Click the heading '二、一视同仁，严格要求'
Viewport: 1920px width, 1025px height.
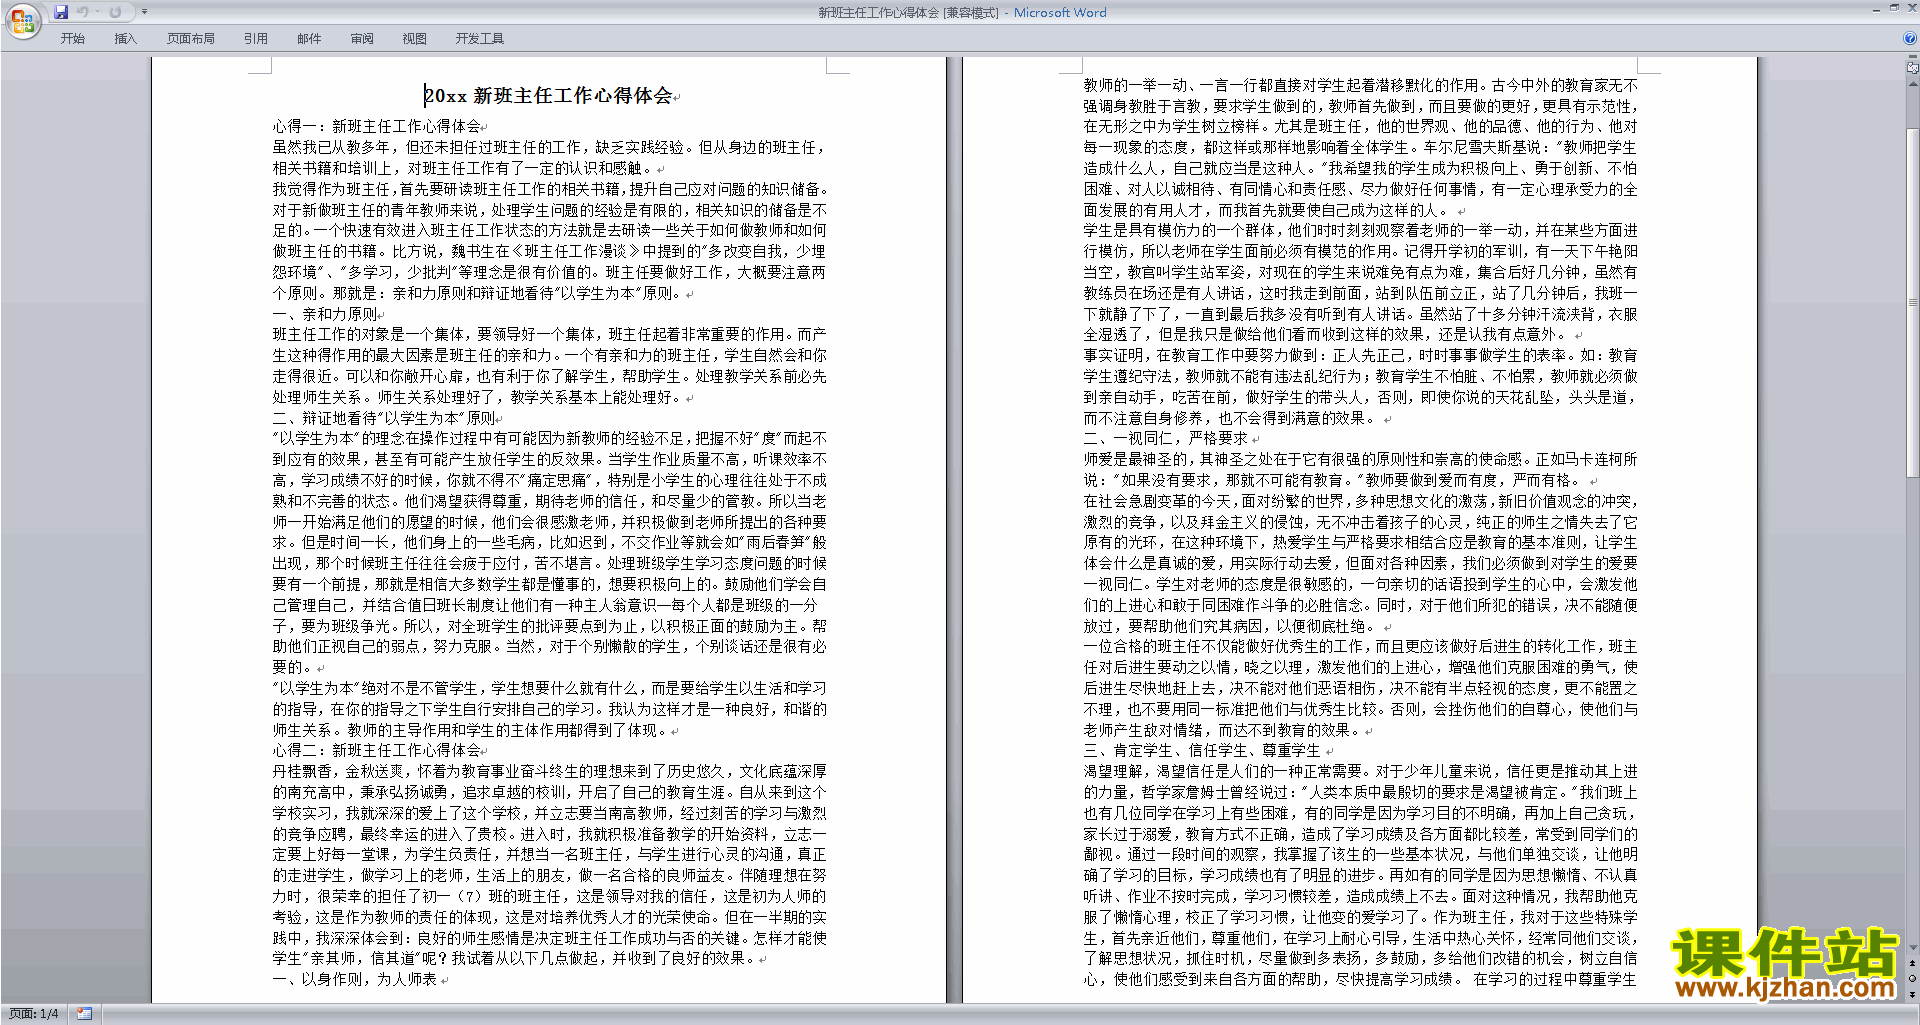[1166, 438]
